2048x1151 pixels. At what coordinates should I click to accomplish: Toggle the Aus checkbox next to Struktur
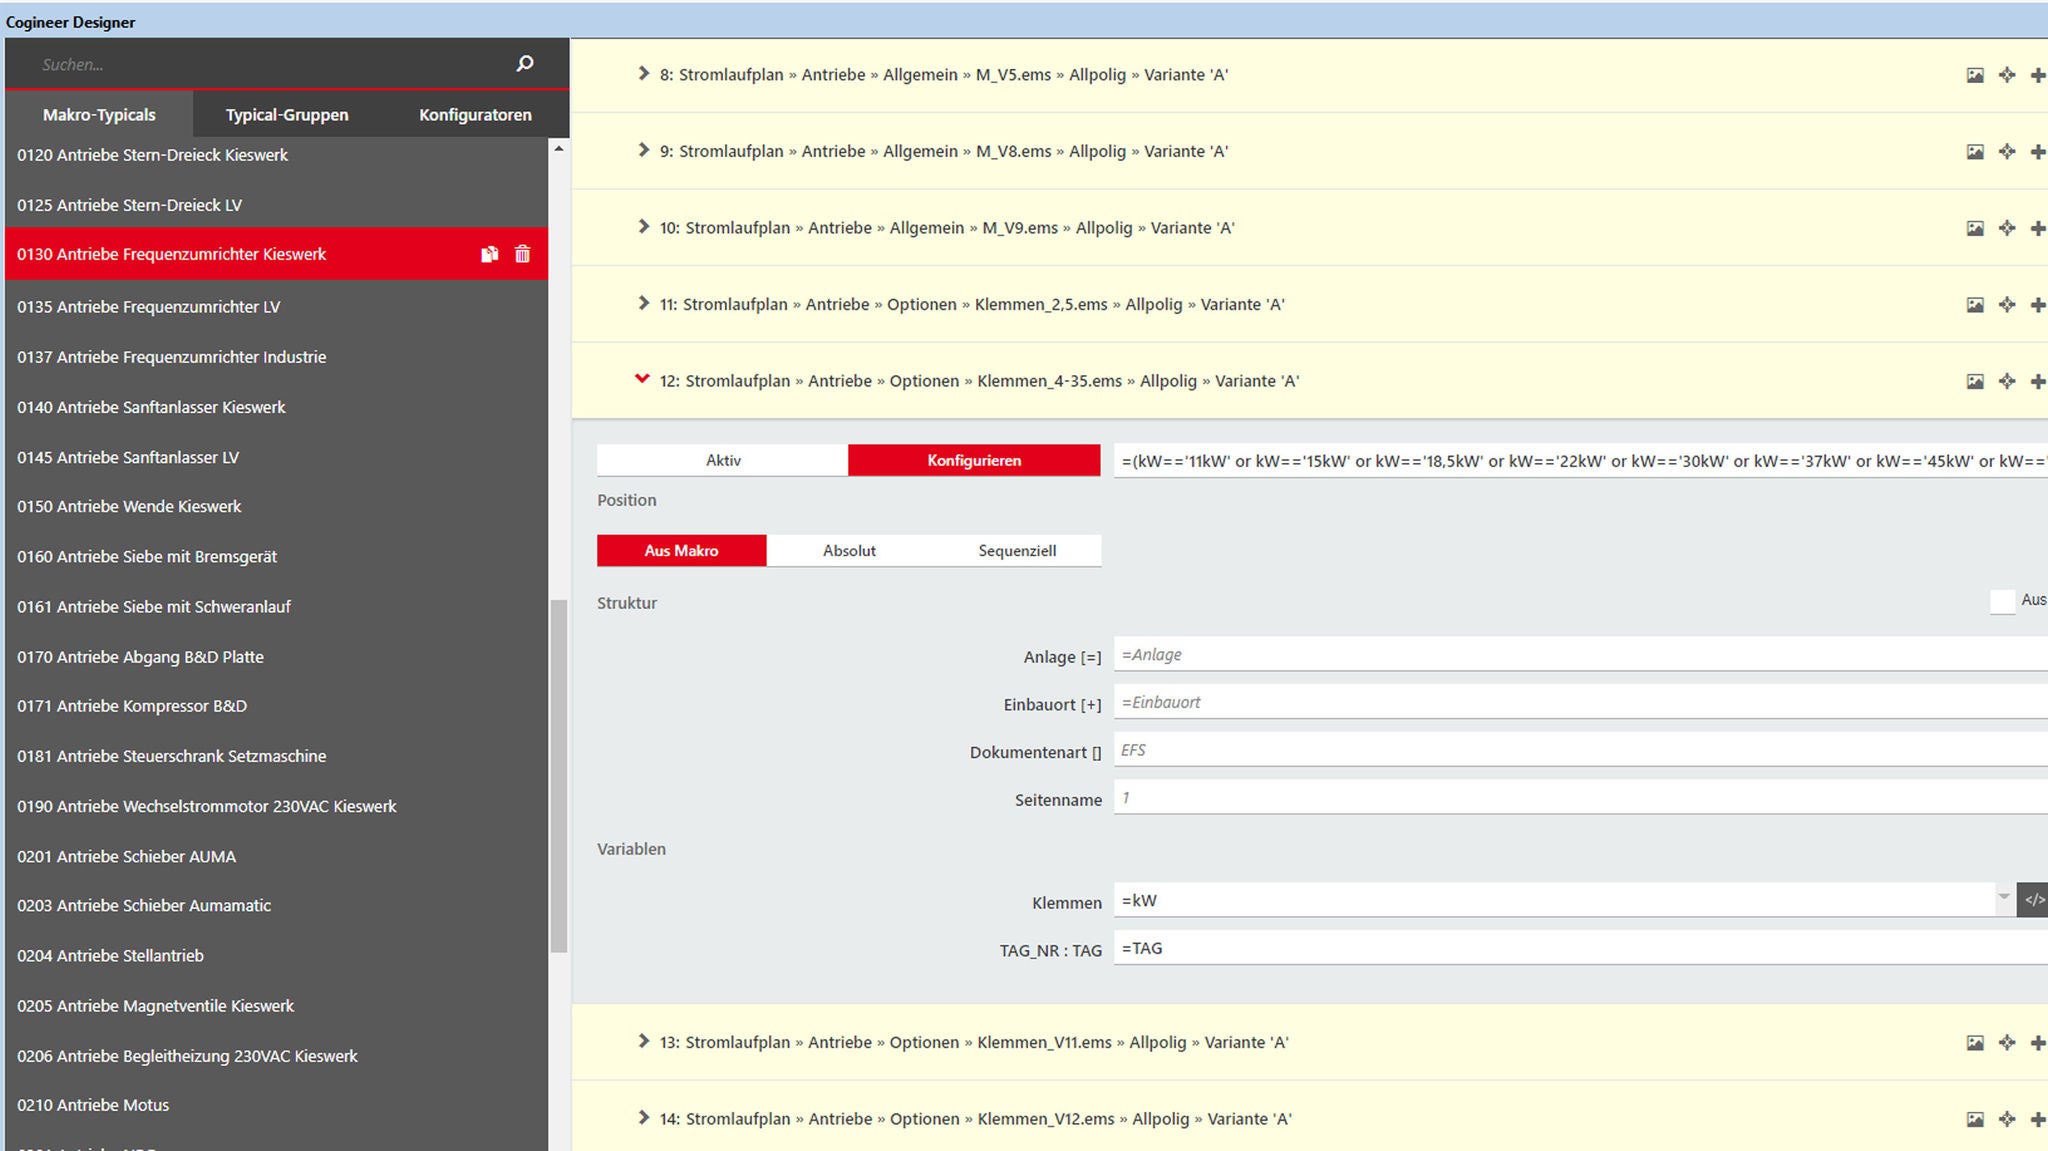coord(2003,602)
